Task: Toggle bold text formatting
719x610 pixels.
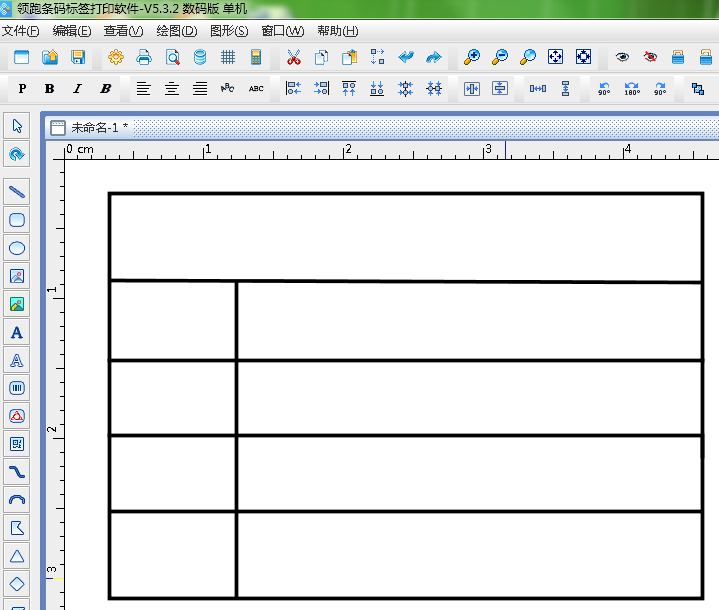Action: point(50,89)
